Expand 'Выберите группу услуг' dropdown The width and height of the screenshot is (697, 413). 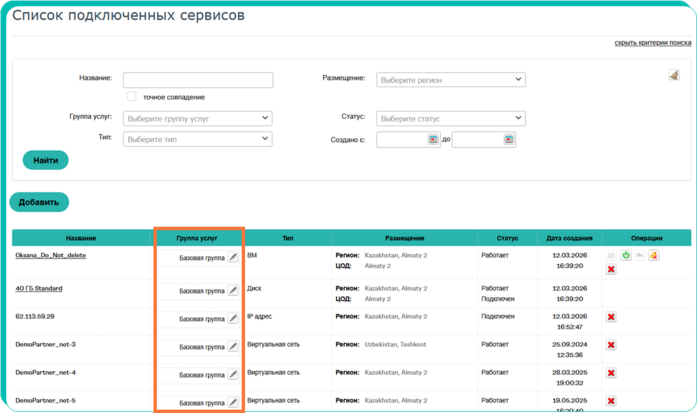click(x=197, y=118)
